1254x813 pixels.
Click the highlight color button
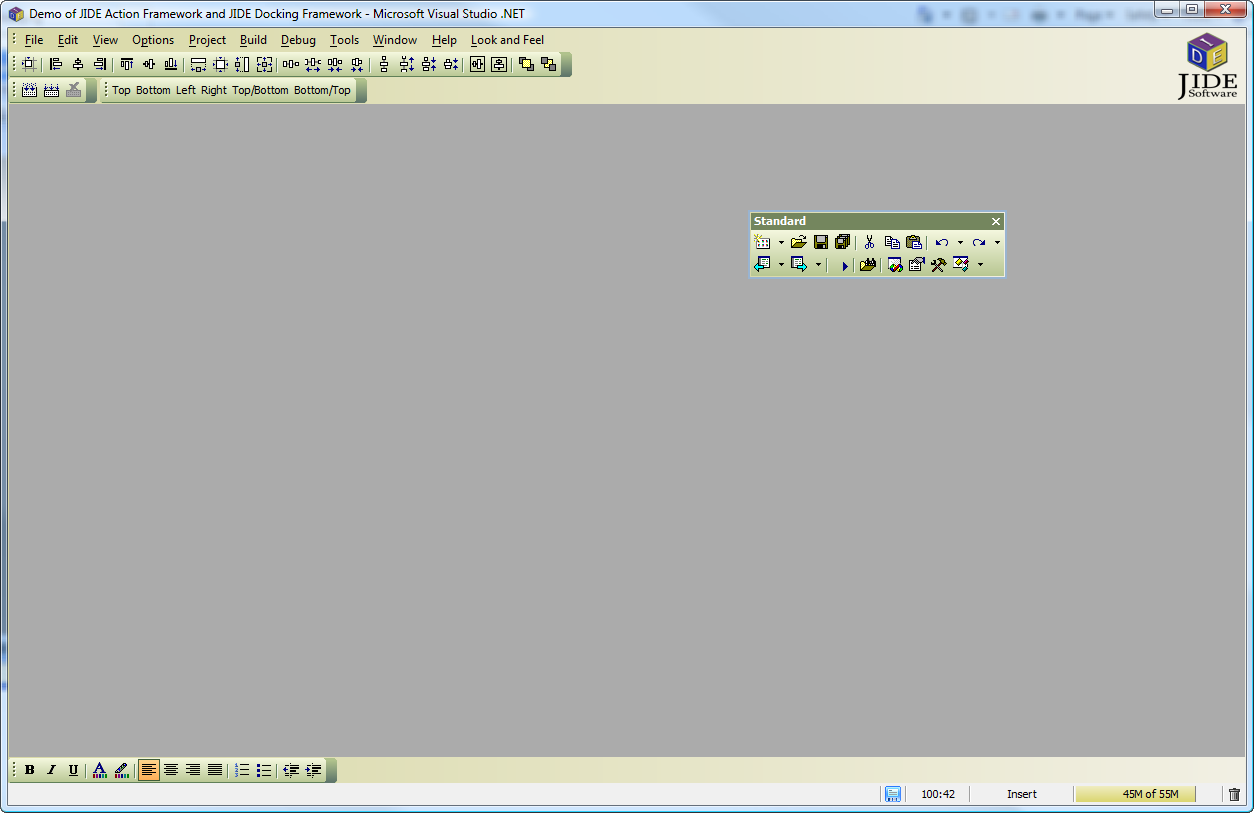122,770
